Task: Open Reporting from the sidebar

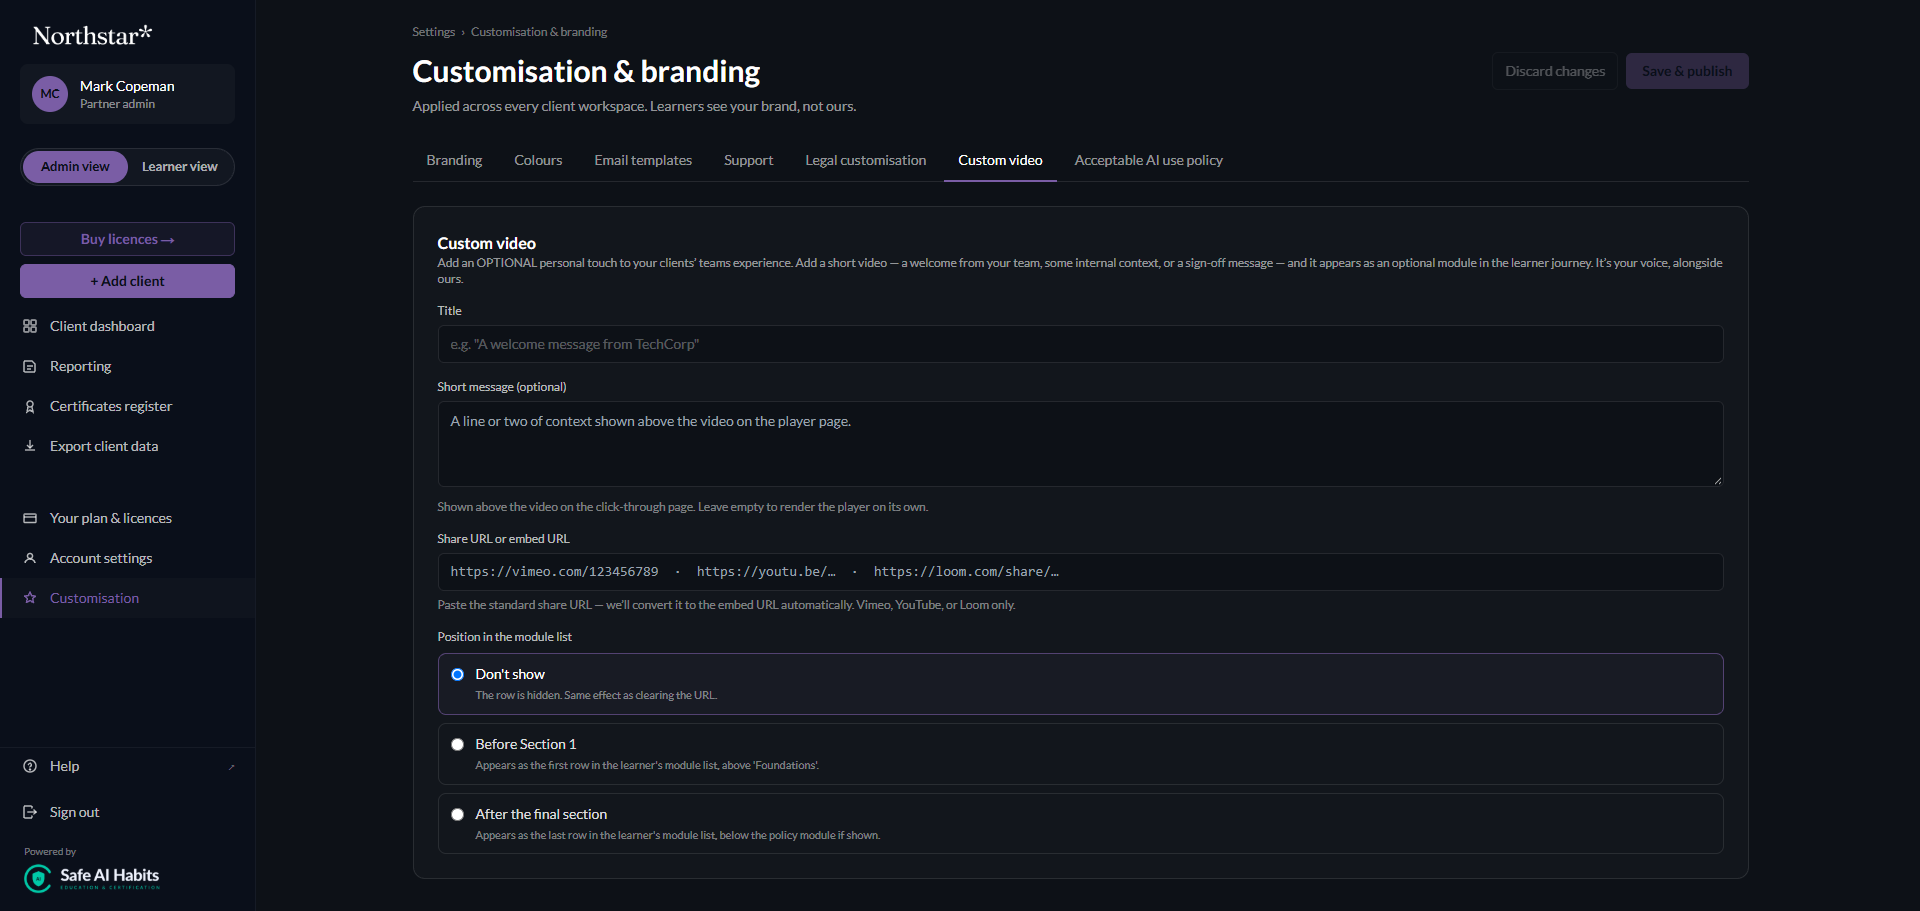Action: tap(127, 366)
